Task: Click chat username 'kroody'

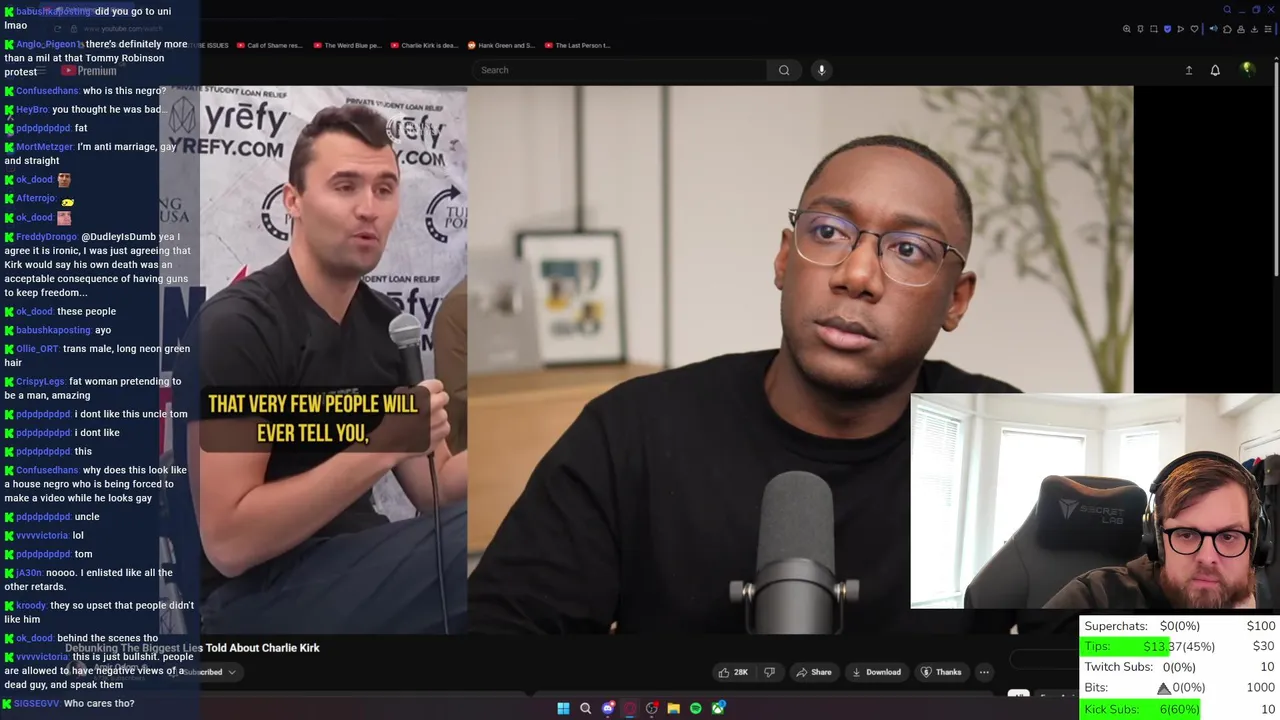Action: [31, 606]
